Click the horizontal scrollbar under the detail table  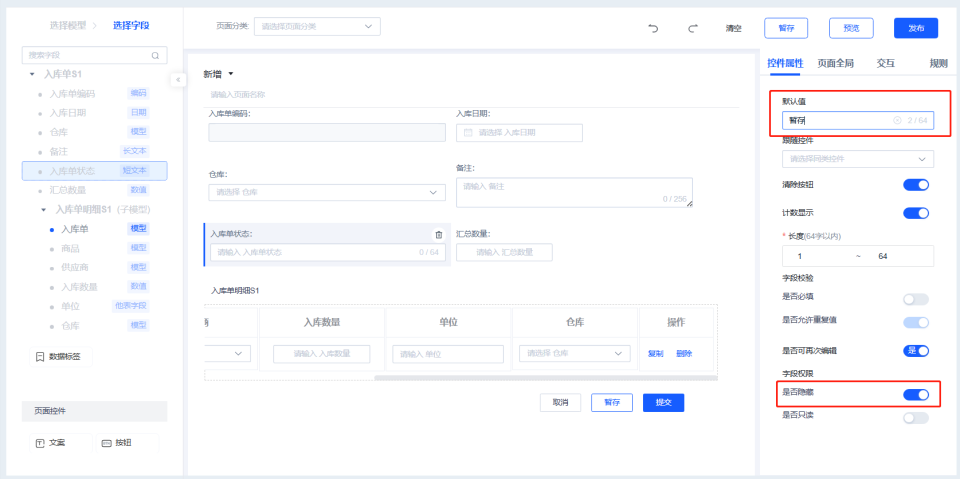[545, 378]
